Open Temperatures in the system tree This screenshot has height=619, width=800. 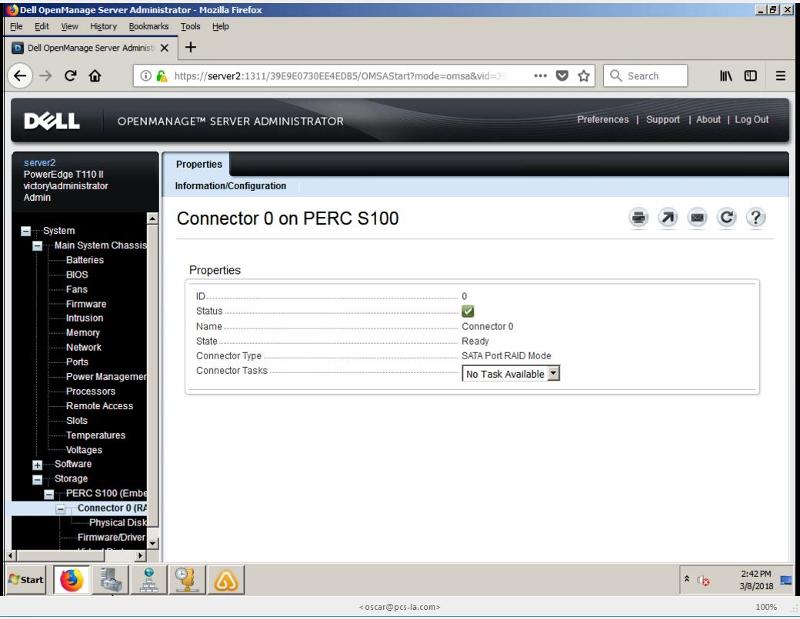[x=96, y=435]
